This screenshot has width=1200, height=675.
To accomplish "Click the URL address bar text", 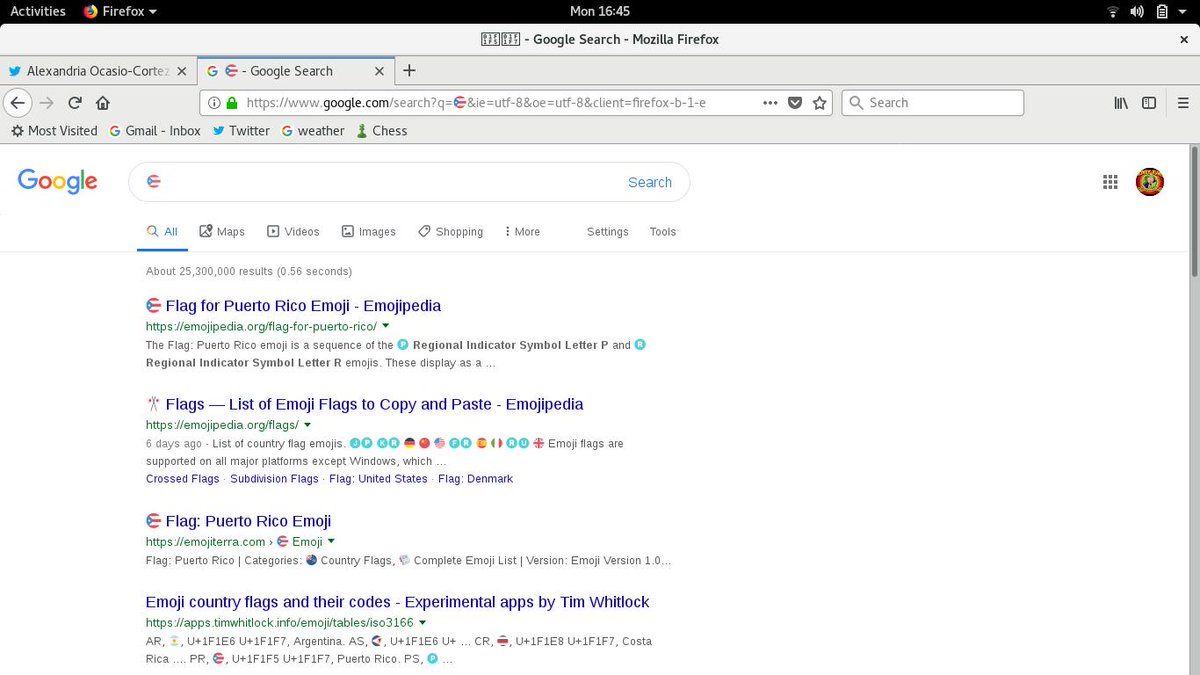I will (x=476, y=102).
